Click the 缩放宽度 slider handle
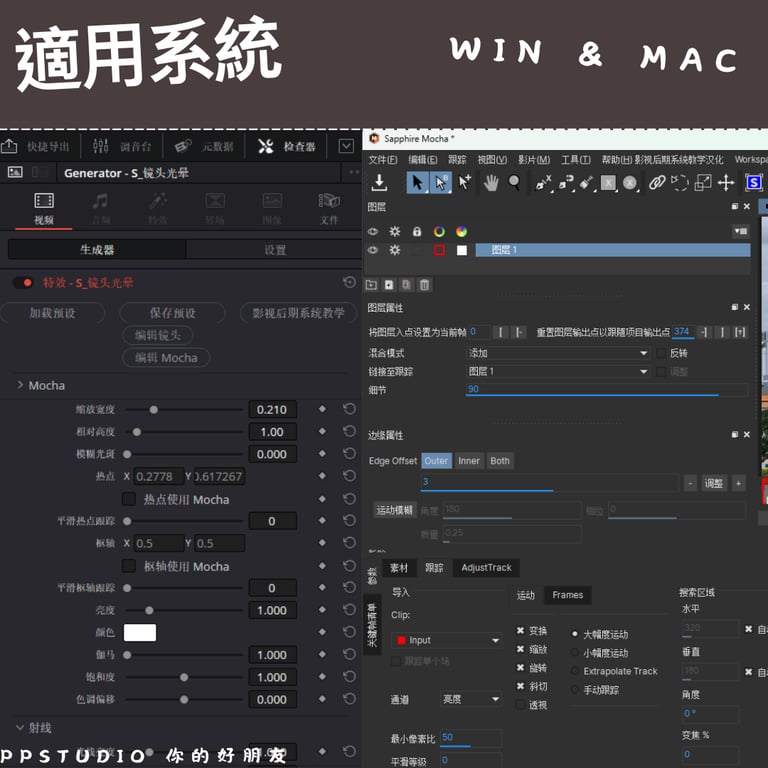 154,409
